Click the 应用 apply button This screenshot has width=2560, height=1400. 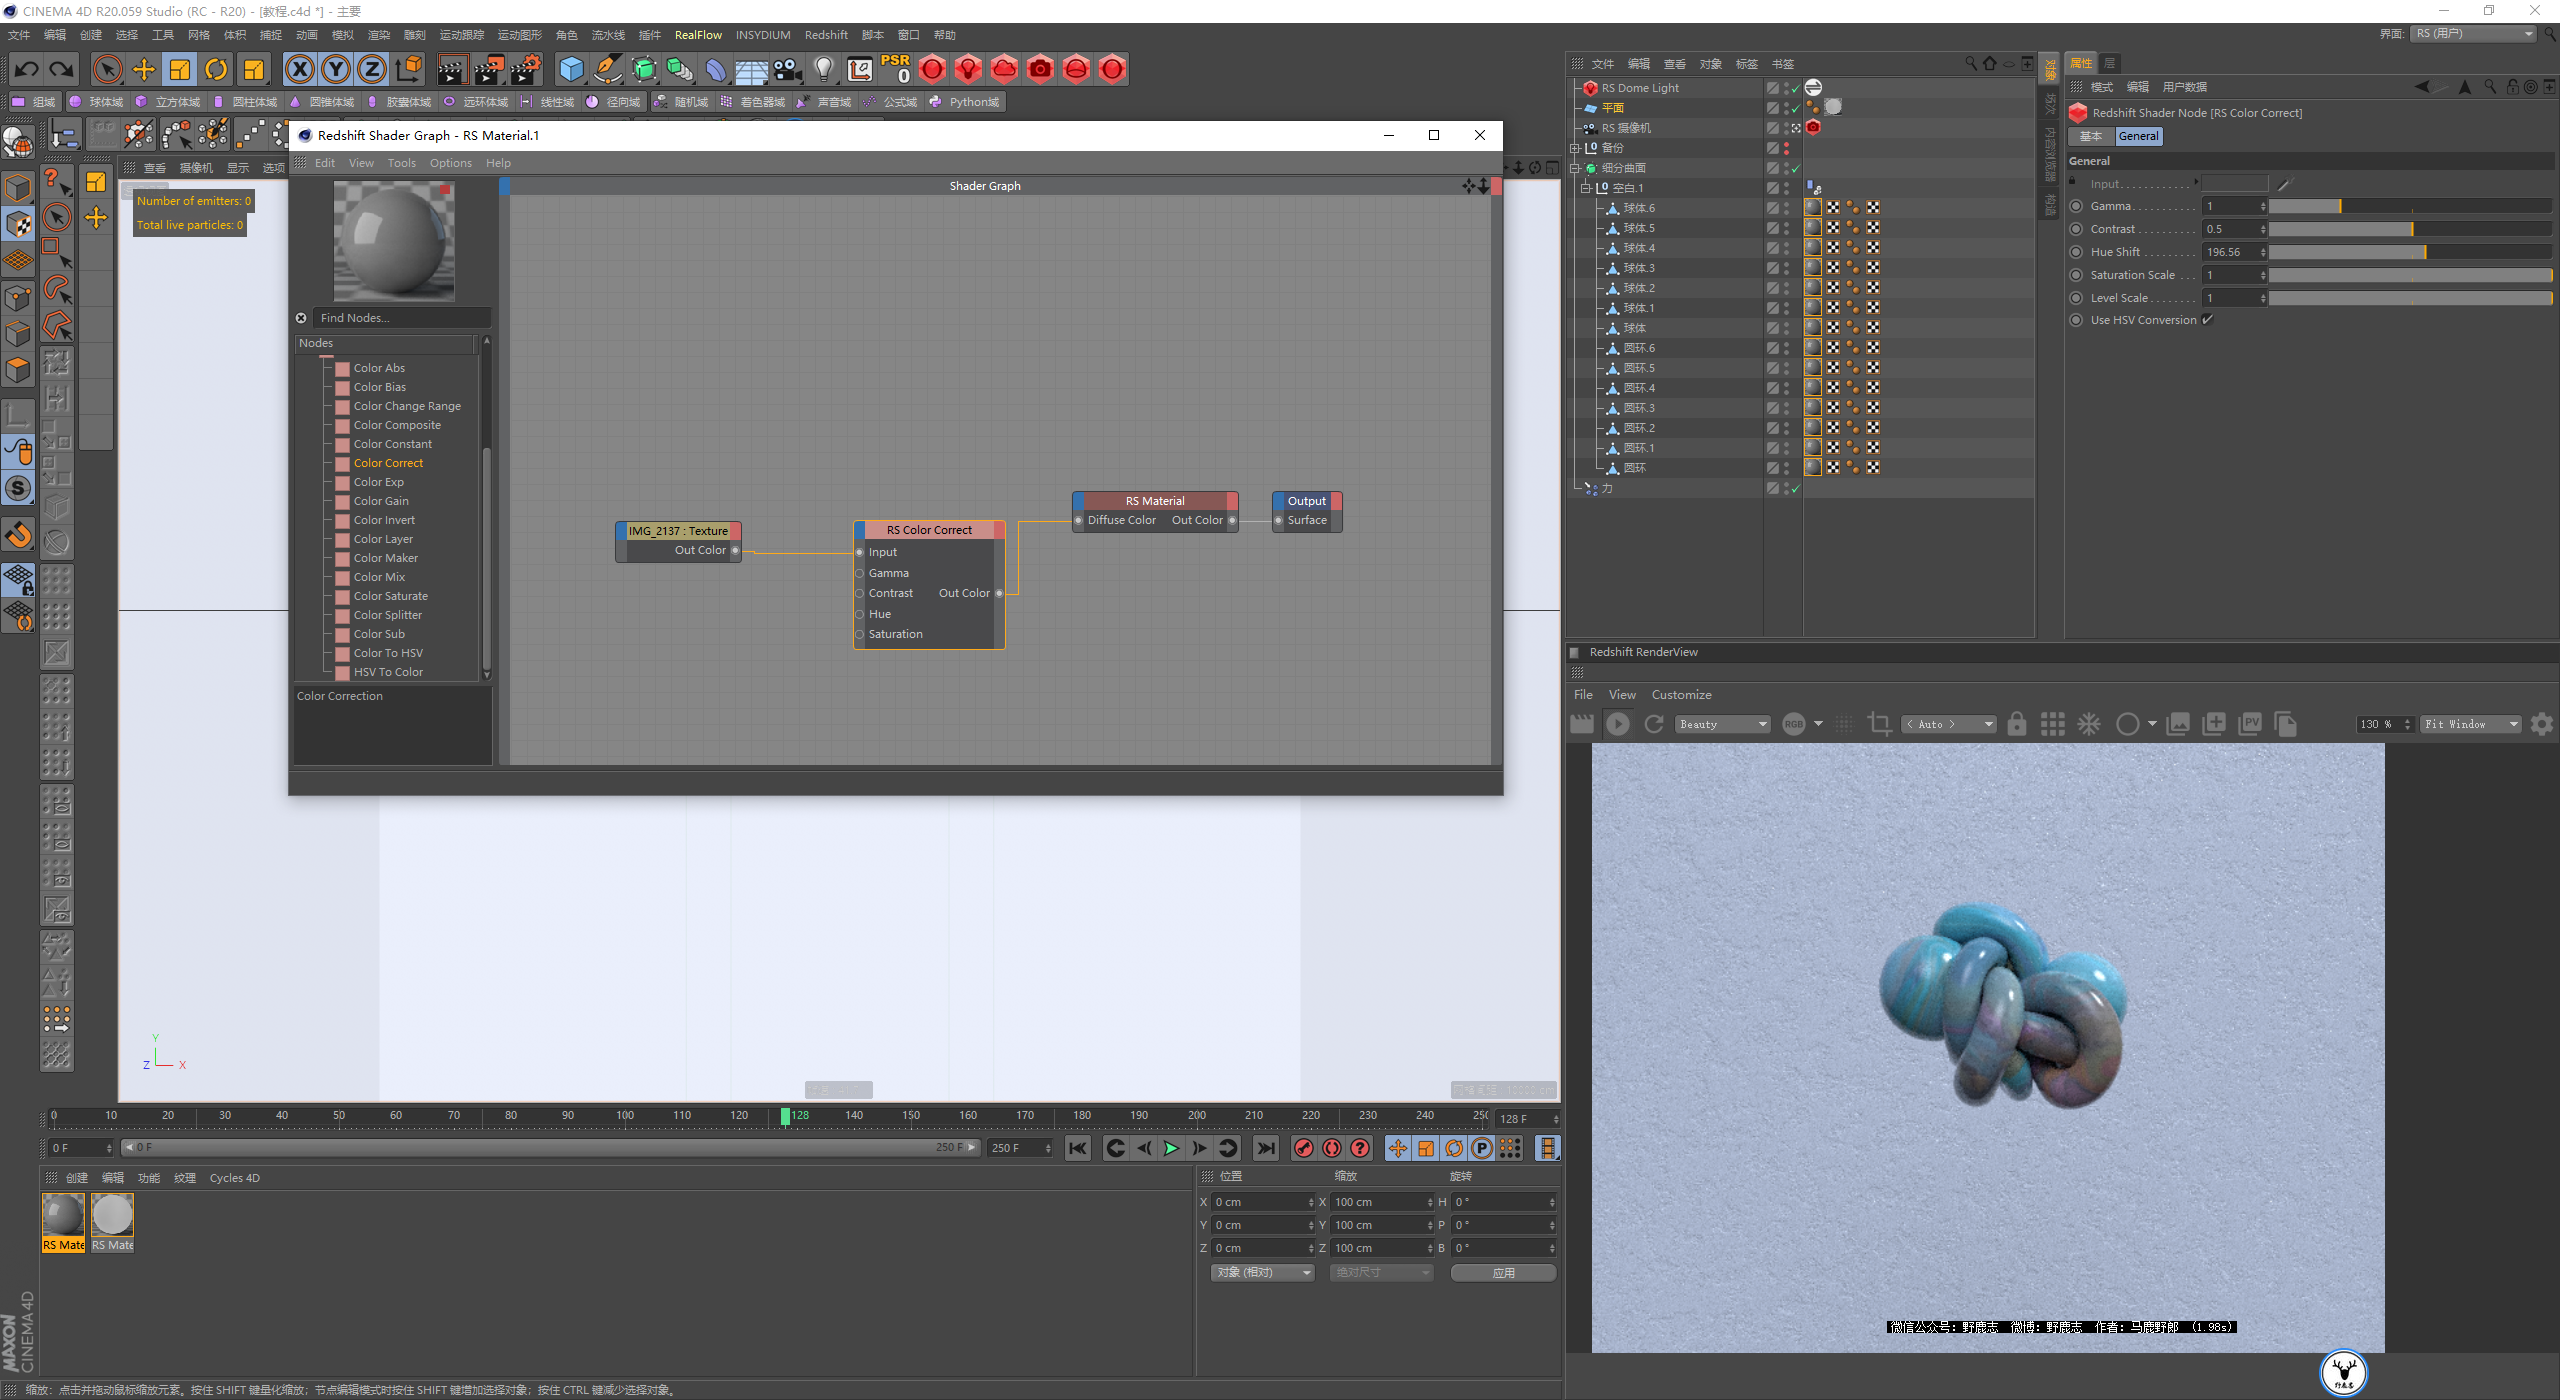coord(1502,1272)
